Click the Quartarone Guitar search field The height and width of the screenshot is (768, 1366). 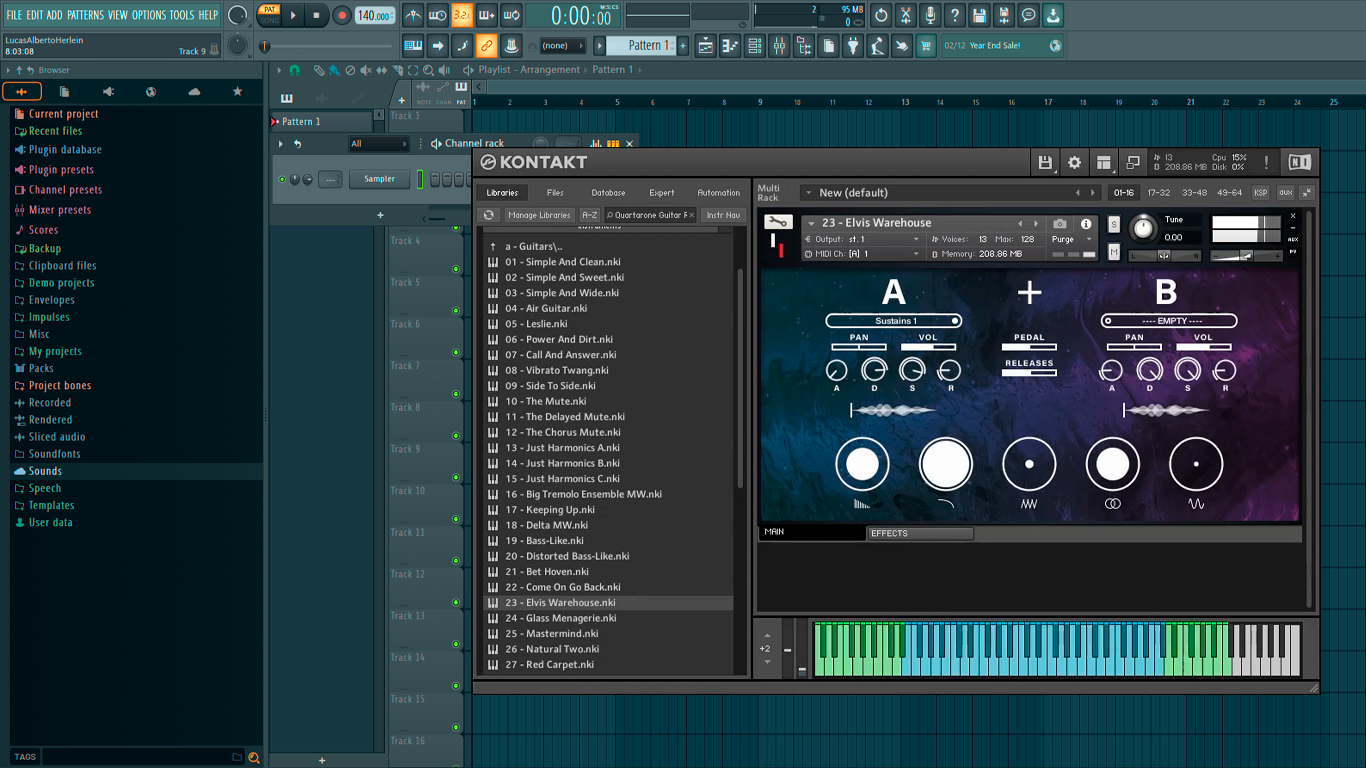coord(650,215)
